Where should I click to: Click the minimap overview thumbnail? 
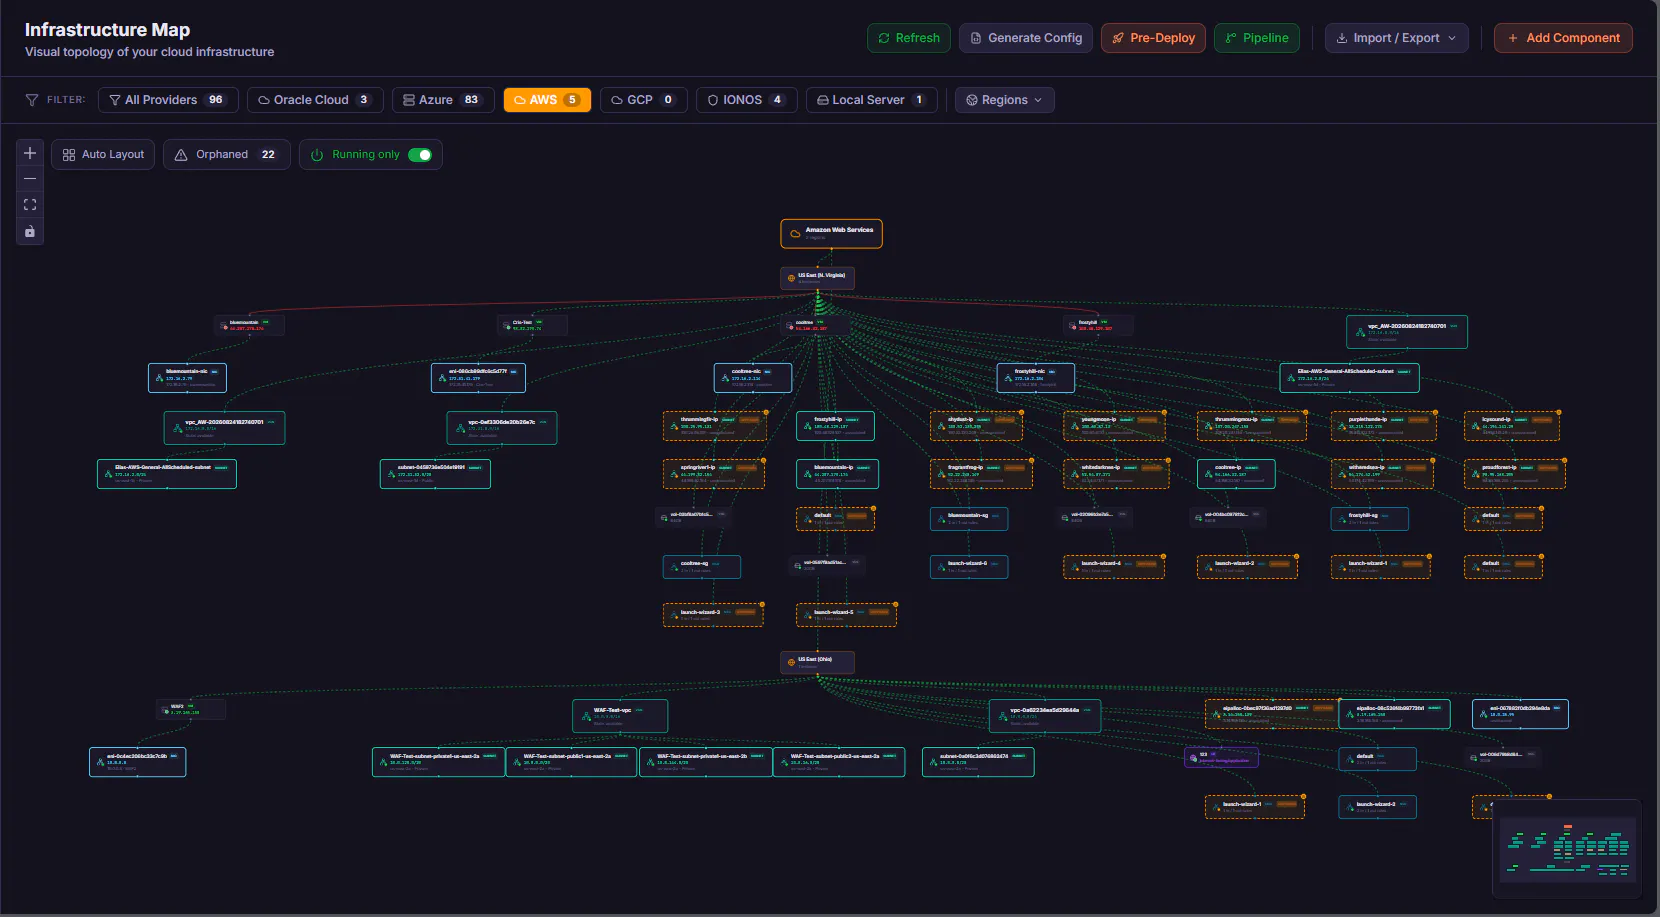1566,849
